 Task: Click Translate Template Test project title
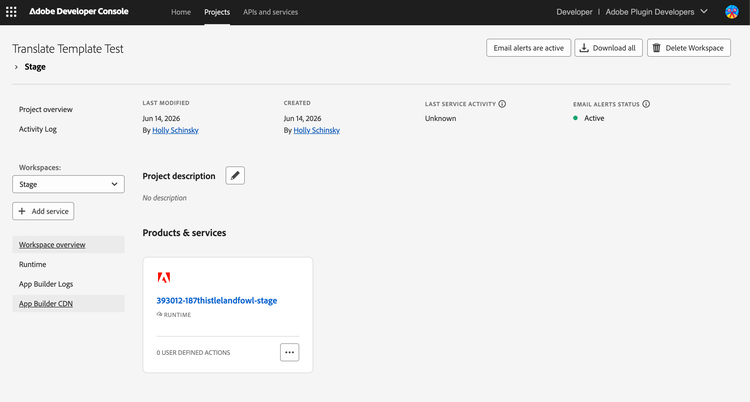pyautogui.click(x=68, y=49)
